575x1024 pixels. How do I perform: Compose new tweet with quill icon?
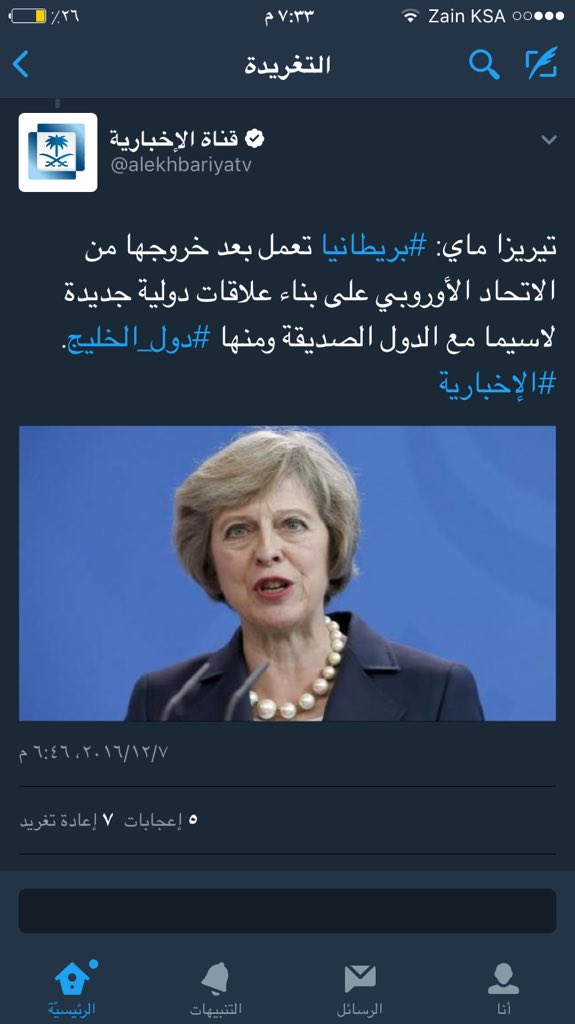click(542, 63)
